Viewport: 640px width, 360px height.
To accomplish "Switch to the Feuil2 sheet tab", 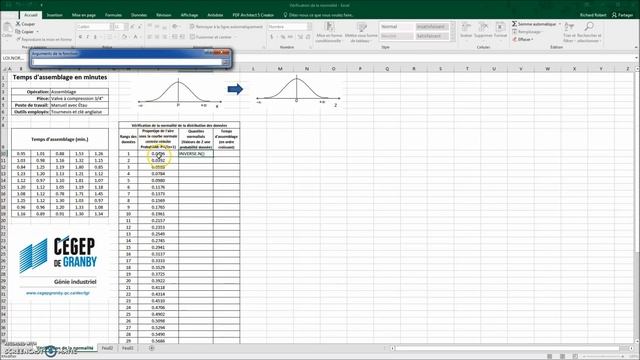I will click(x=107, y=348).
